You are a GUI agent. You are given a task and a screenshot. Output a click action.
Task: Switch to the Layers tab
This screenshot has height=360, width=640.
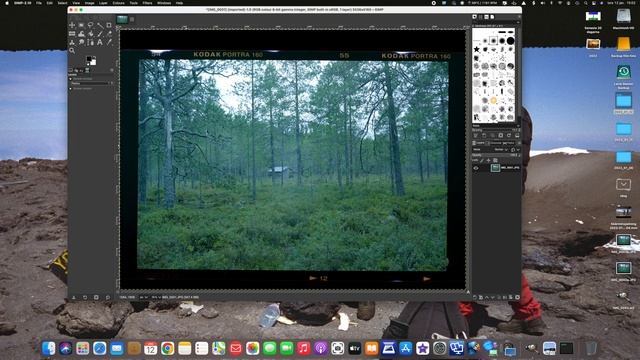(x=479, y=143)
